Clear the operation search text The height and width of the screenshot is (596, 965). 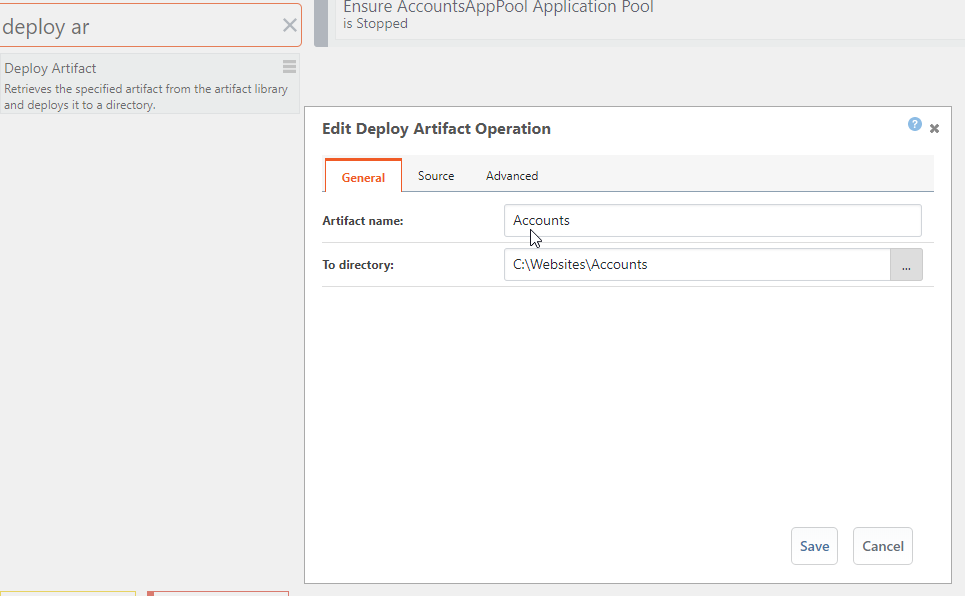click(x=289, y=26)
